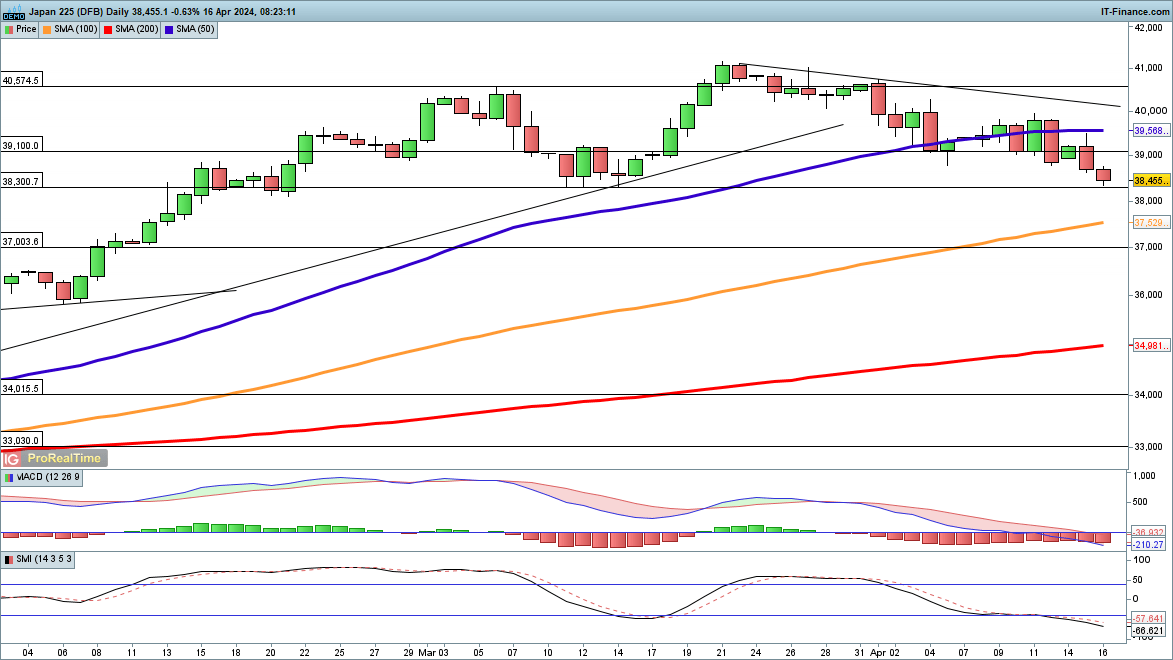Select the 34,015.5 horizontal level label

click(21, 388)
